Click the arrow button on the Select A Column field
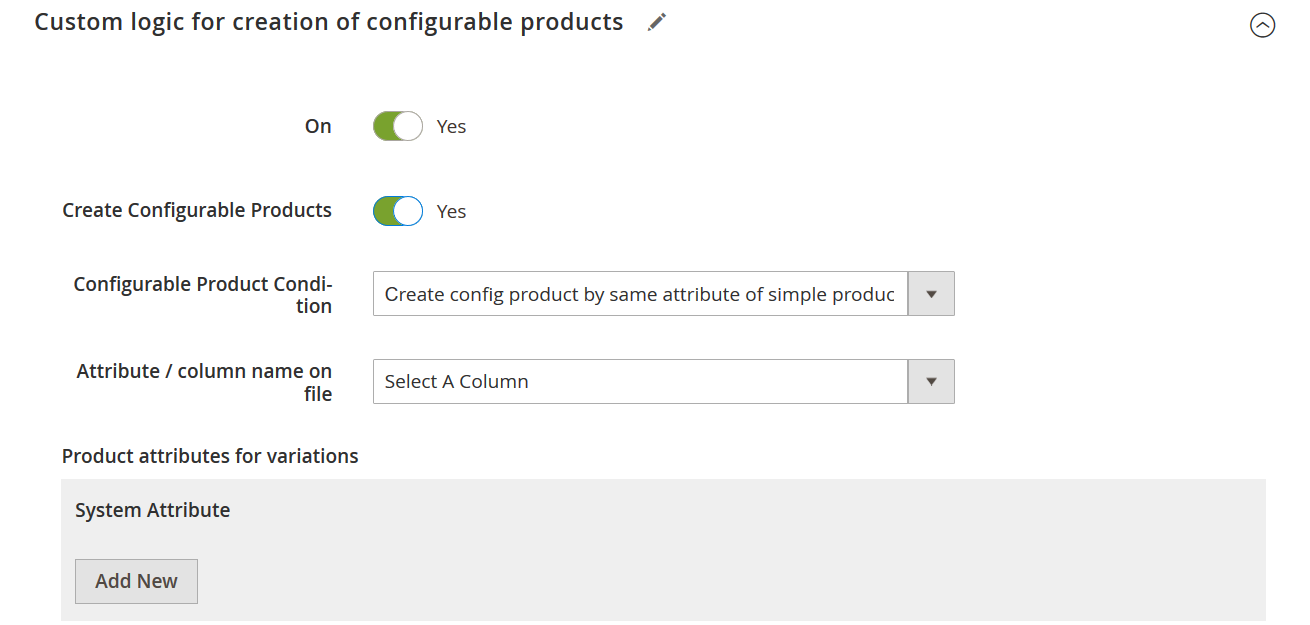Screen dimensions: 1310x625 931,382
